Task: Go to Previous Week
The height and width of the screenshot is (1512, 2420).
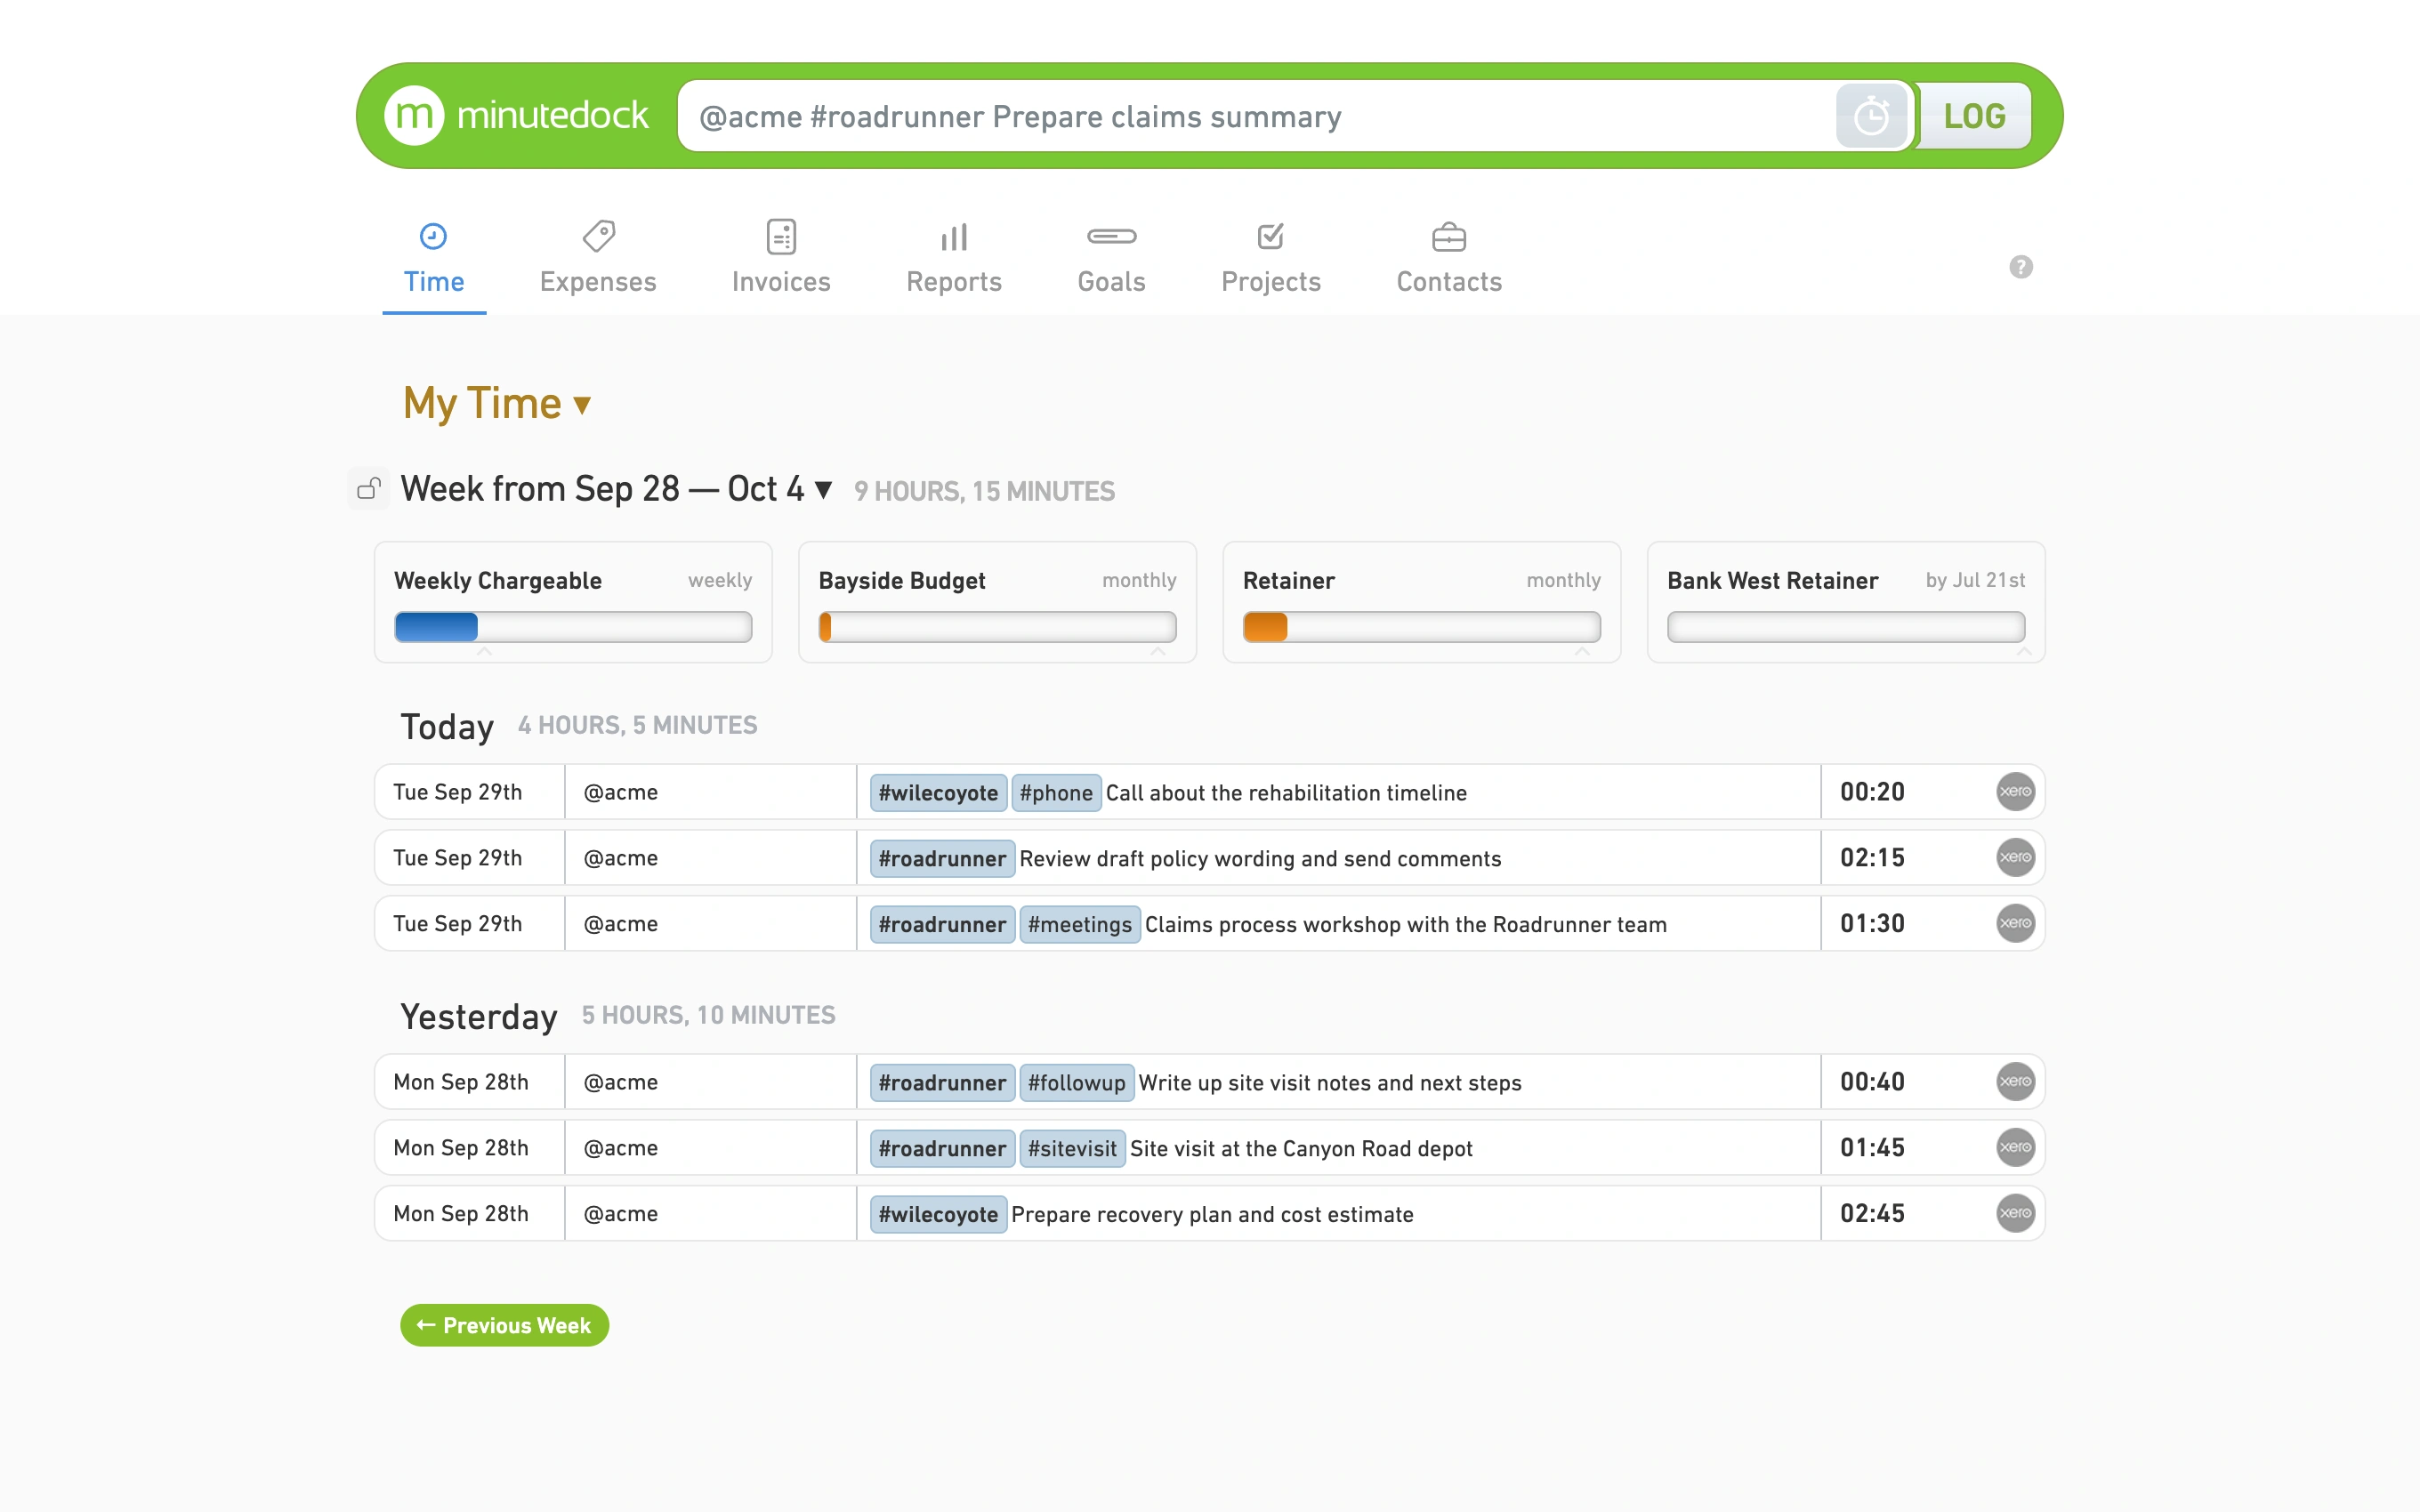Action: click(504, 1325)
